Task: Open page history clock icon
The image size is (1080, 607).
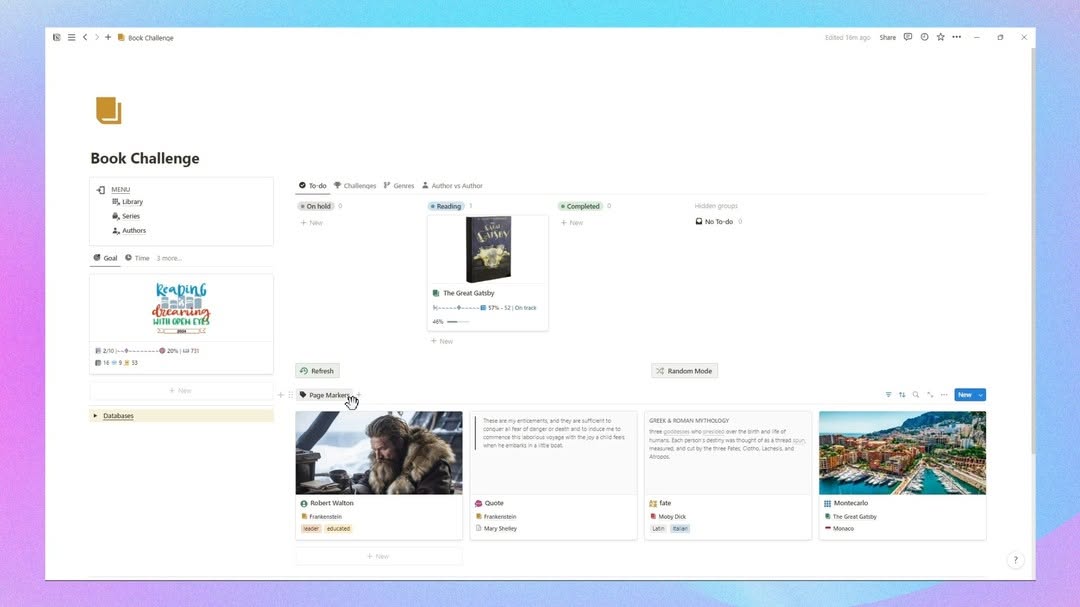Action: point(924,37)
